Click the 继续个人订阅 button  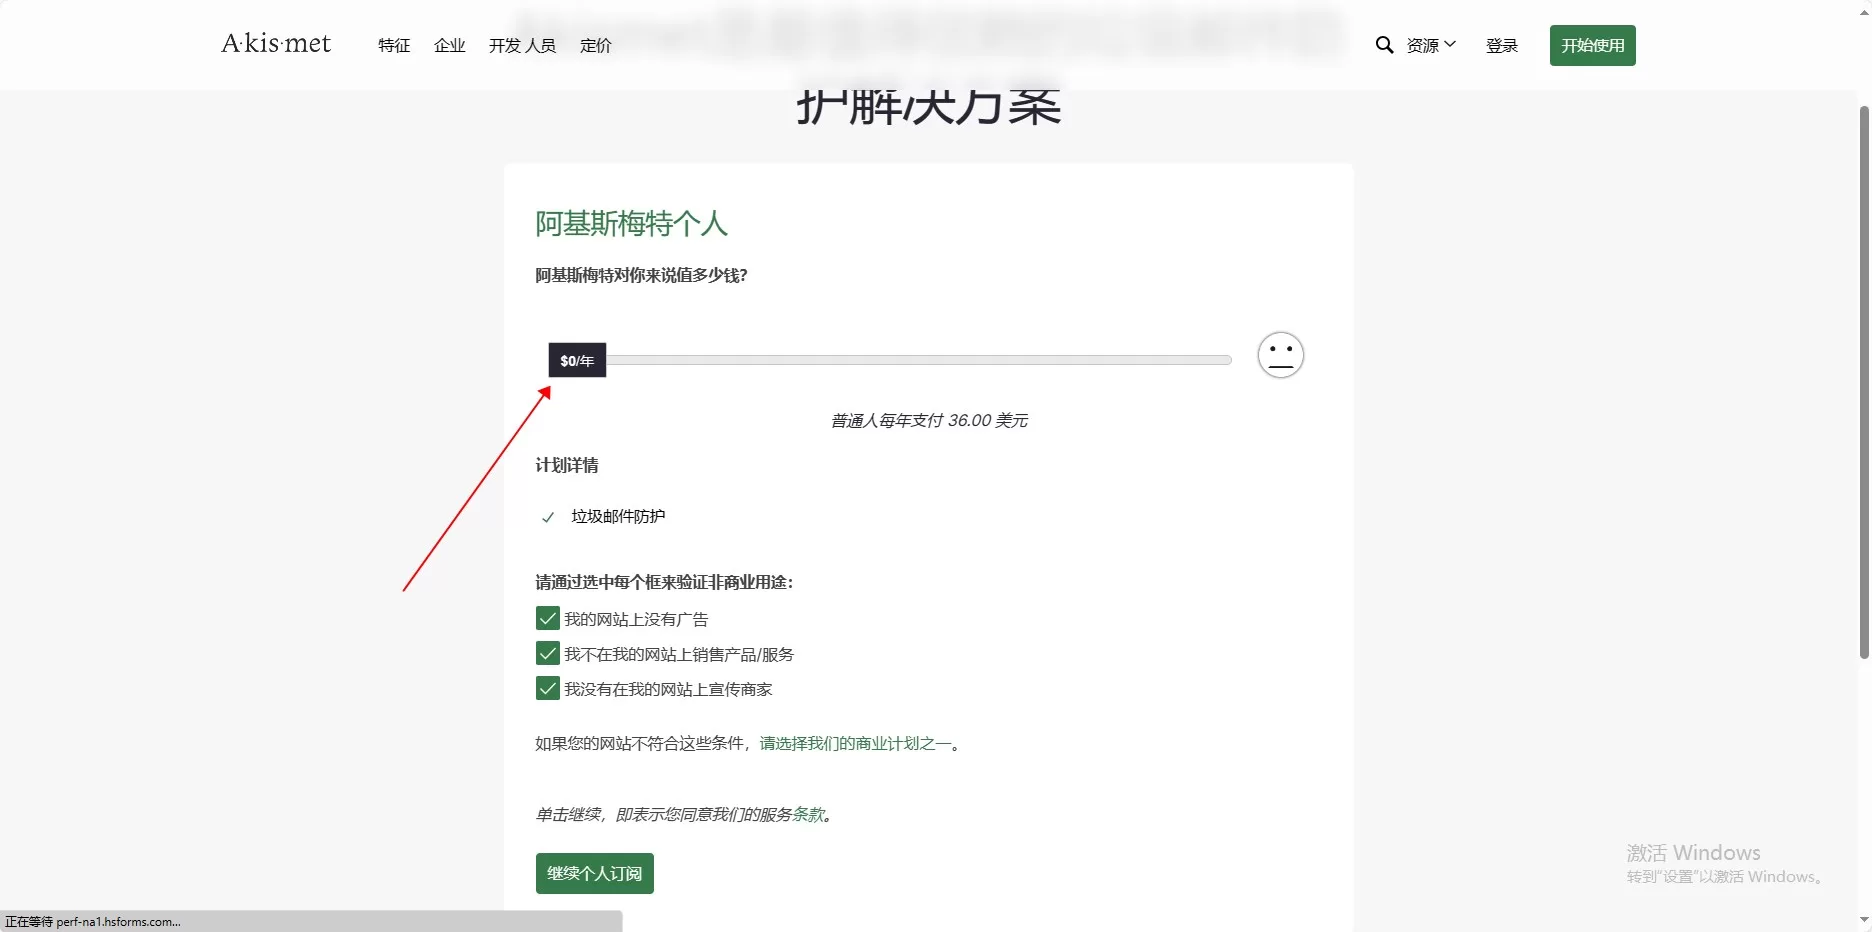coord(595,873)
